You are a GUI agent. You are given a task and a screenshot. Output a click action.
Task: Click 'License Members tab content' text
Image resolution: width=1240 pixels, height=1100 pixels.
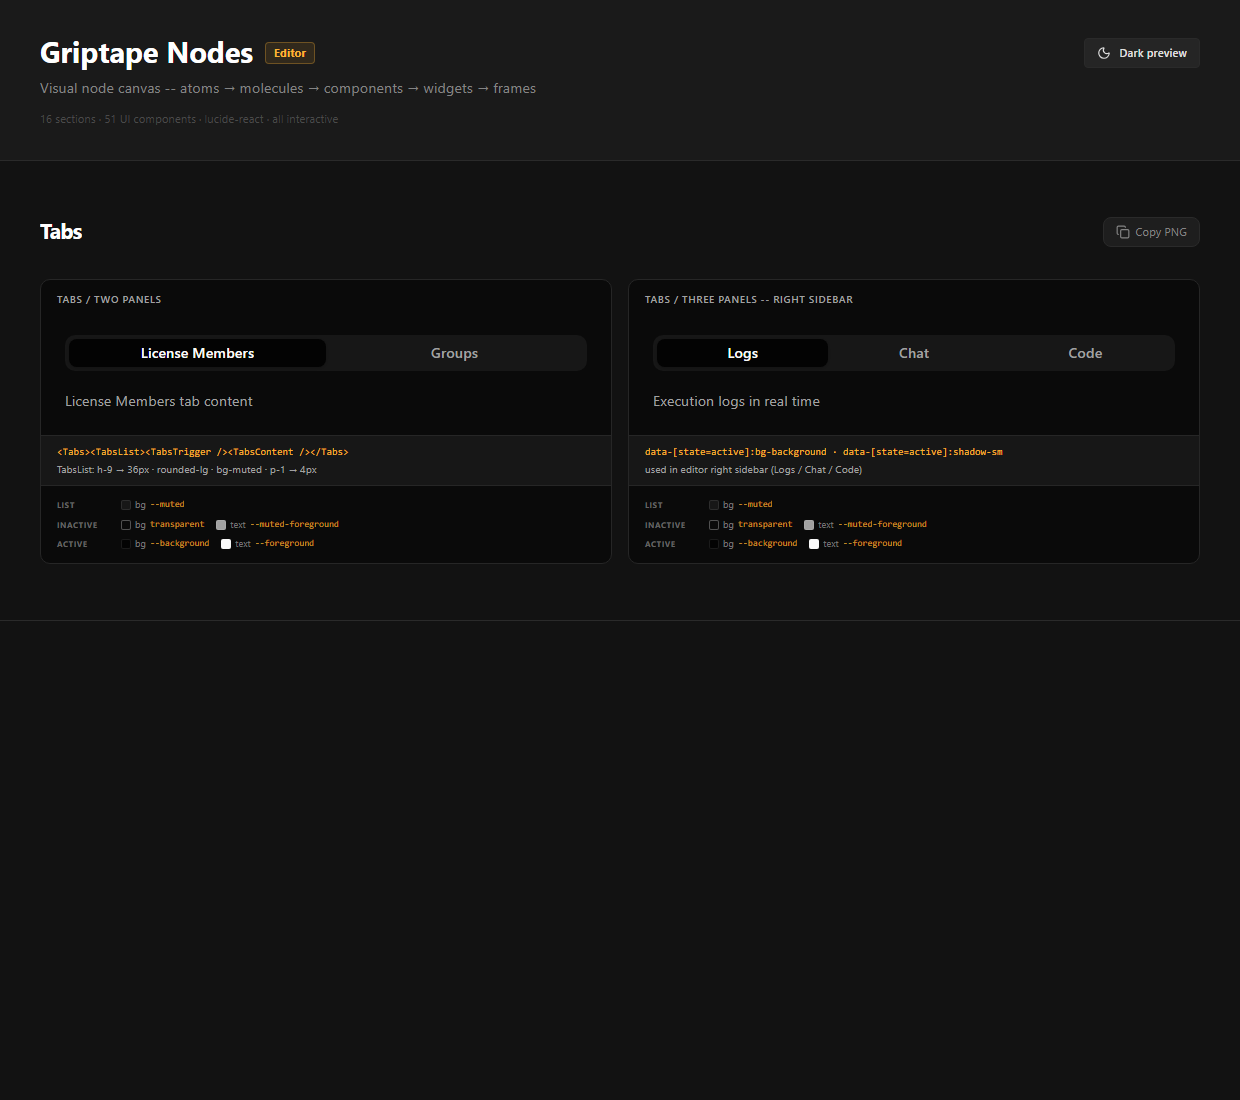coord(159,401)
